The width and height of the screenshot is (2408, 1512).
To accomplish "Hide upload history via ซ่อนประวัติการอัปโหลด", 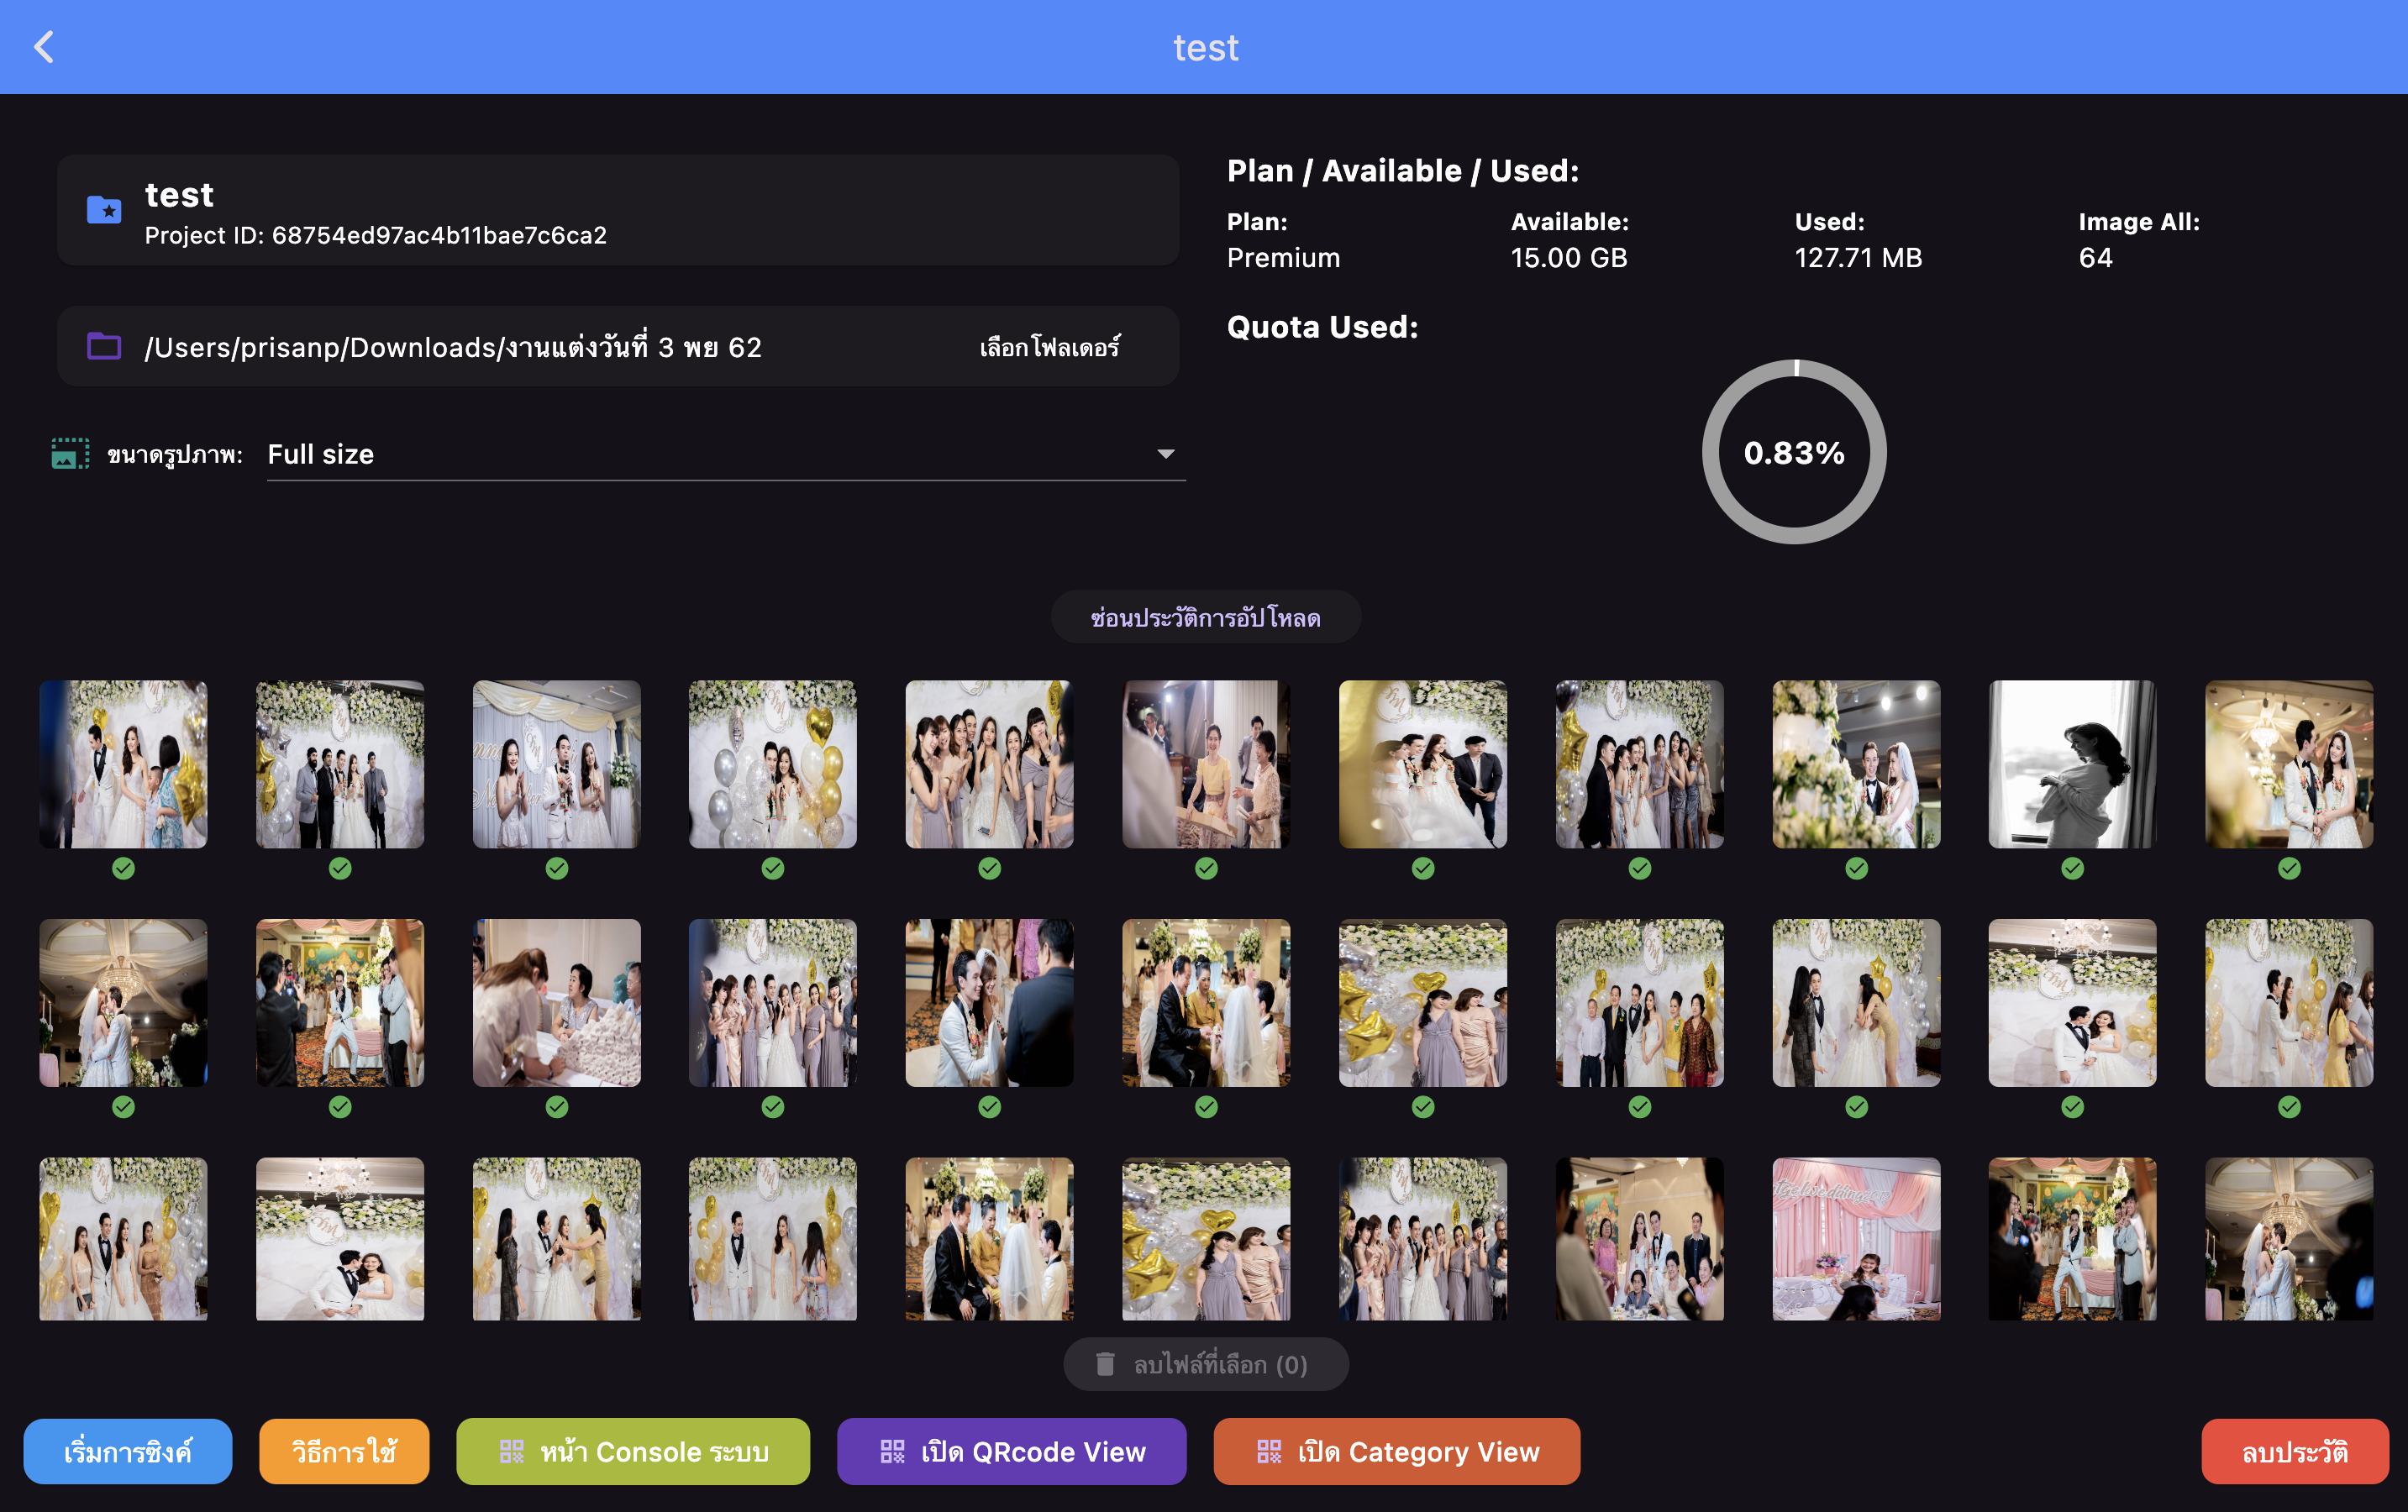I will pyautogui.click(x=1205, y=617).
